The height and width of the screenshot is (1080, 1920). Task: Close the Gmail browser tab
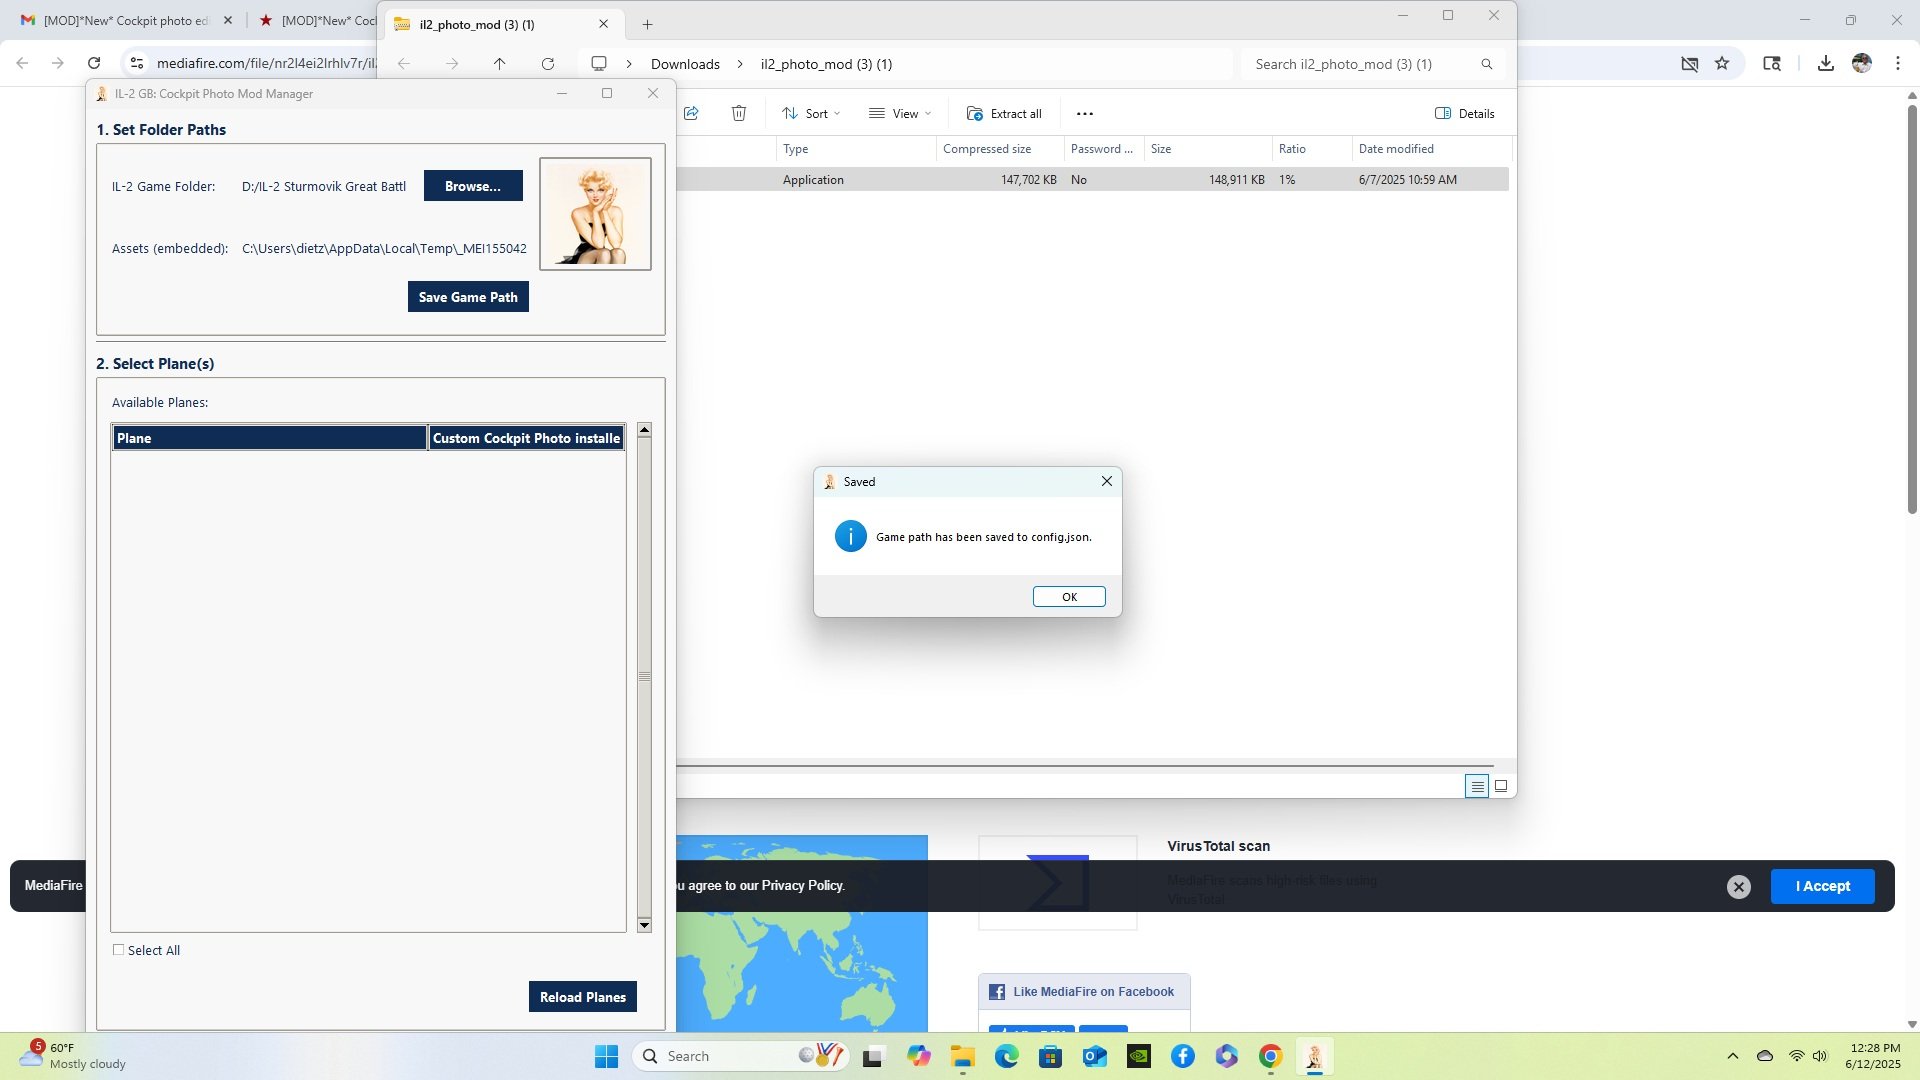coord(228,20)
